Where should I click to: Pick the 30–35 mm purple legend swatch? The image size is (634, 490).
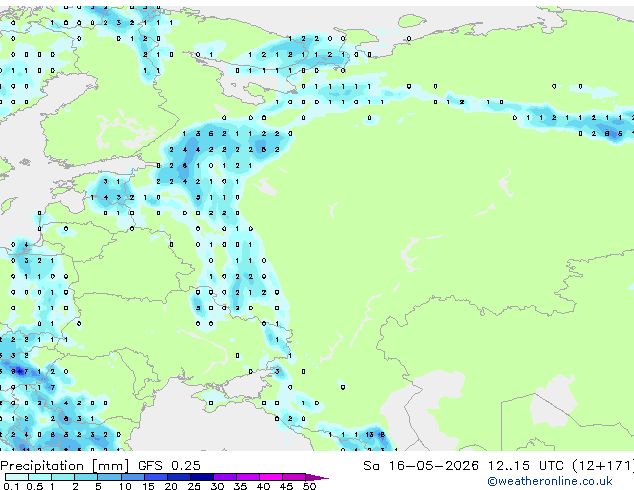coord(225,477)
